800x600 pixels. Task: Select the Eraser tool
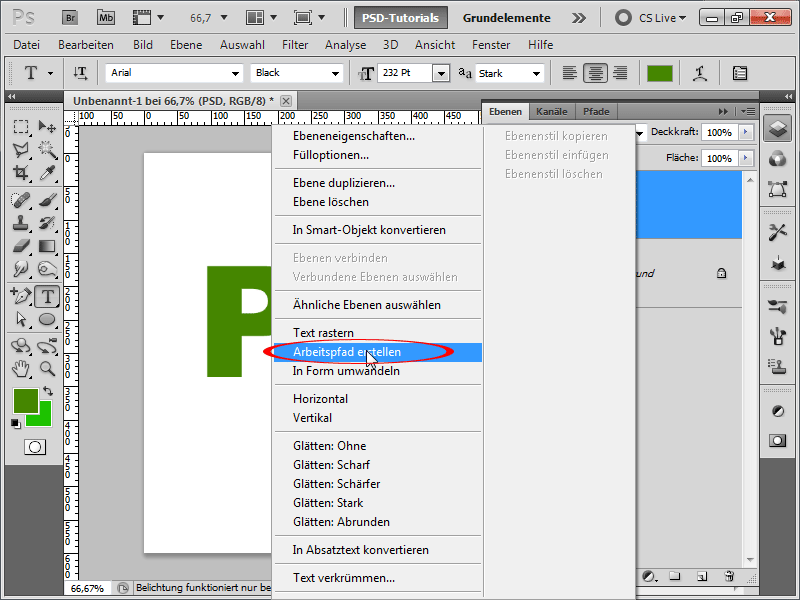coord(21,246)
